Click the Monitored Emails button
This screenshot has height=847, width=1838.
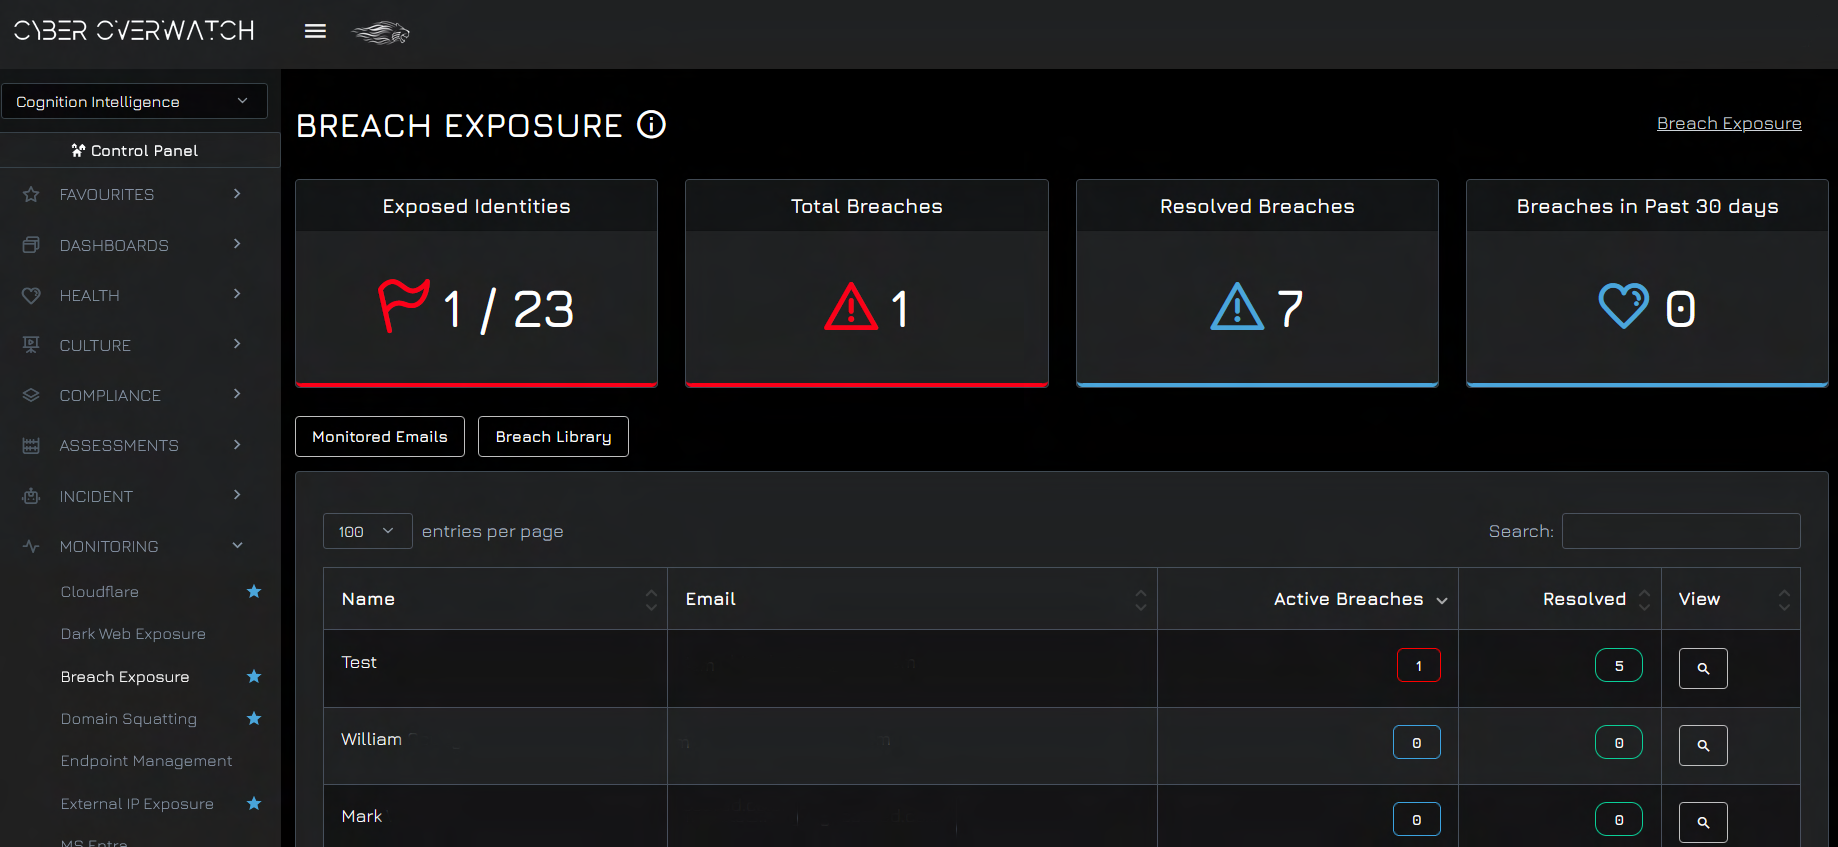380,436
